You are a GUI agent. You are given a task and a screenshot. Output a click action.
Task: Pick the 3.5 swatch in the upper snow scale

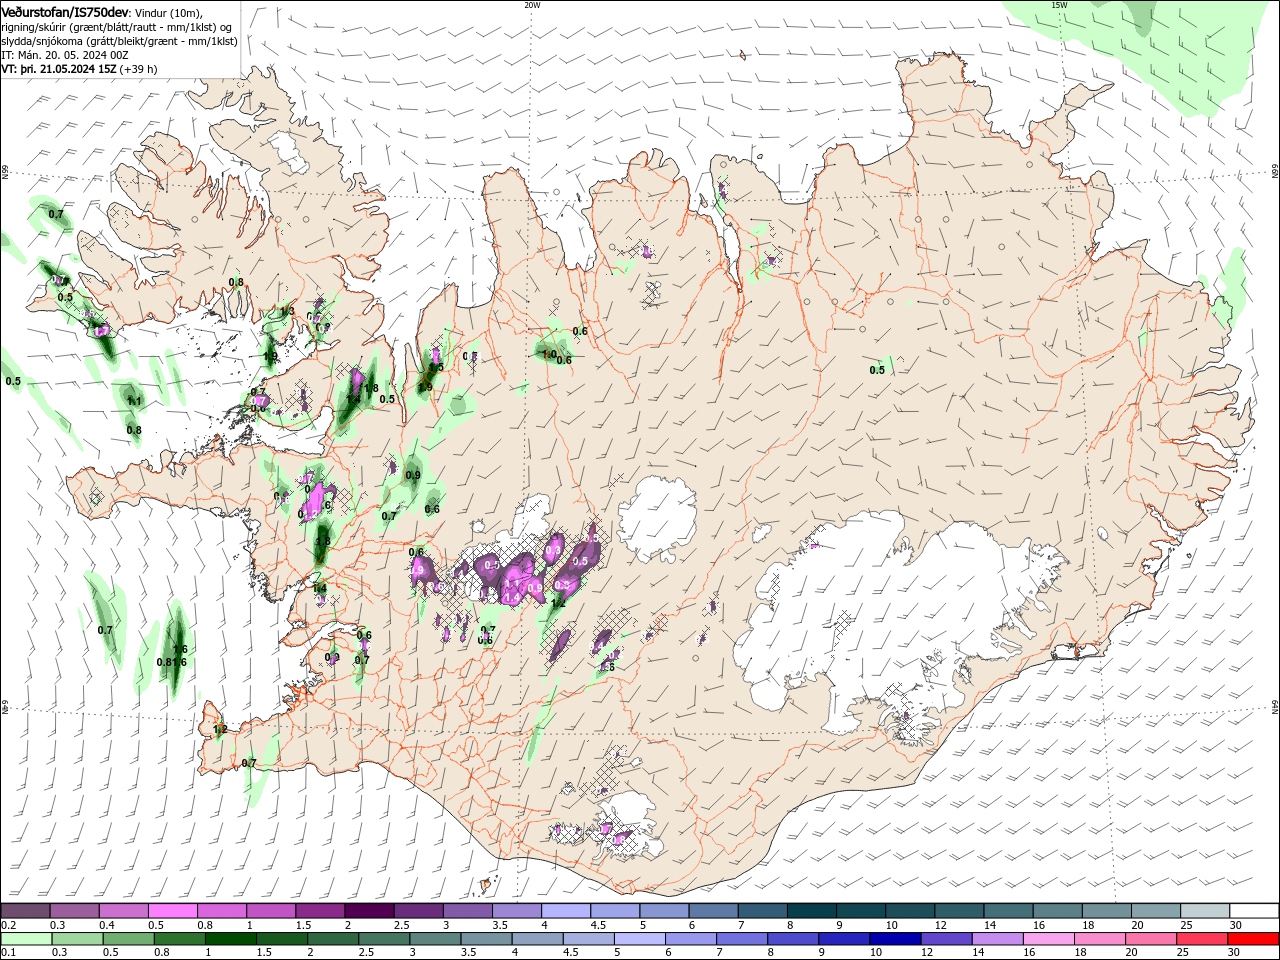(516, 911)
